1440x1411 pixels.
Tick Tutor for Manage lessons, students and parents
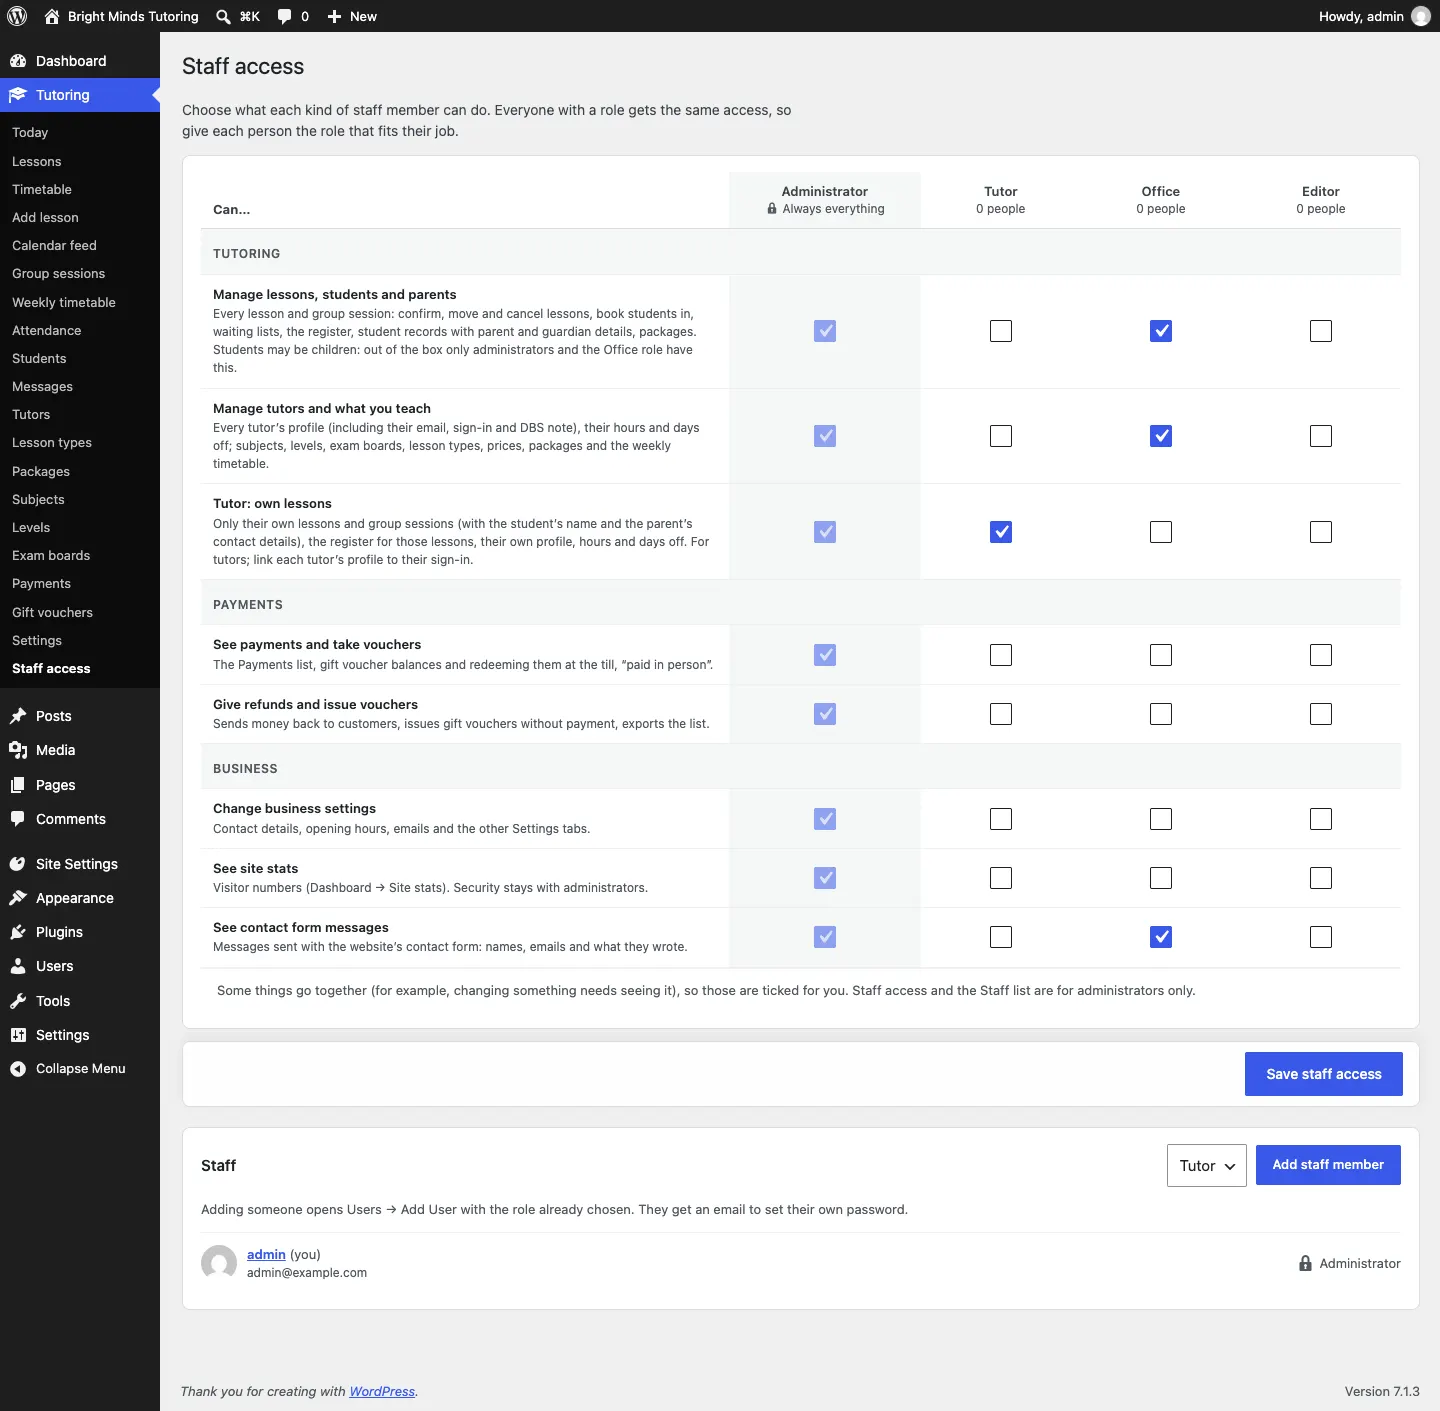(x=1001, y=331)
